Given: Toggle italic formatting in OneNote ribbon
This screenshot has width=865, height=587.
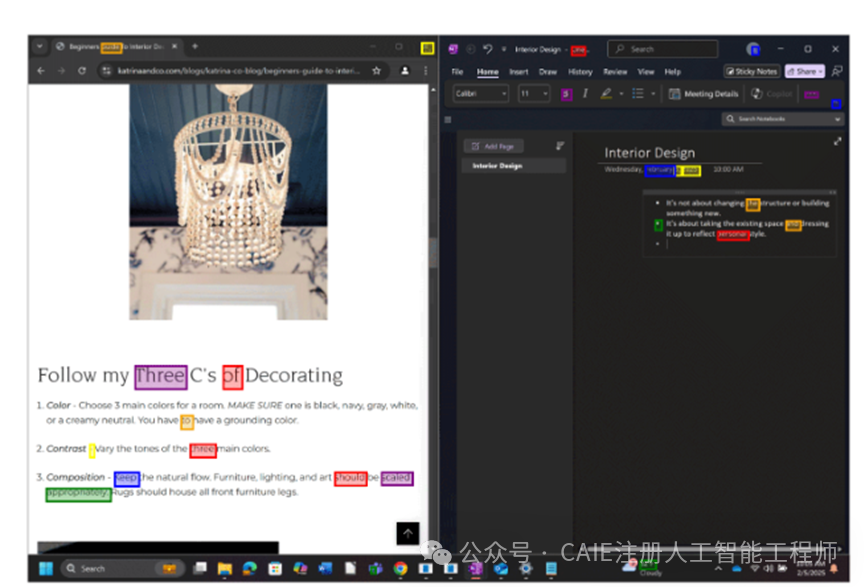Looking at the screenshot, I should click(x=585, y=94).
